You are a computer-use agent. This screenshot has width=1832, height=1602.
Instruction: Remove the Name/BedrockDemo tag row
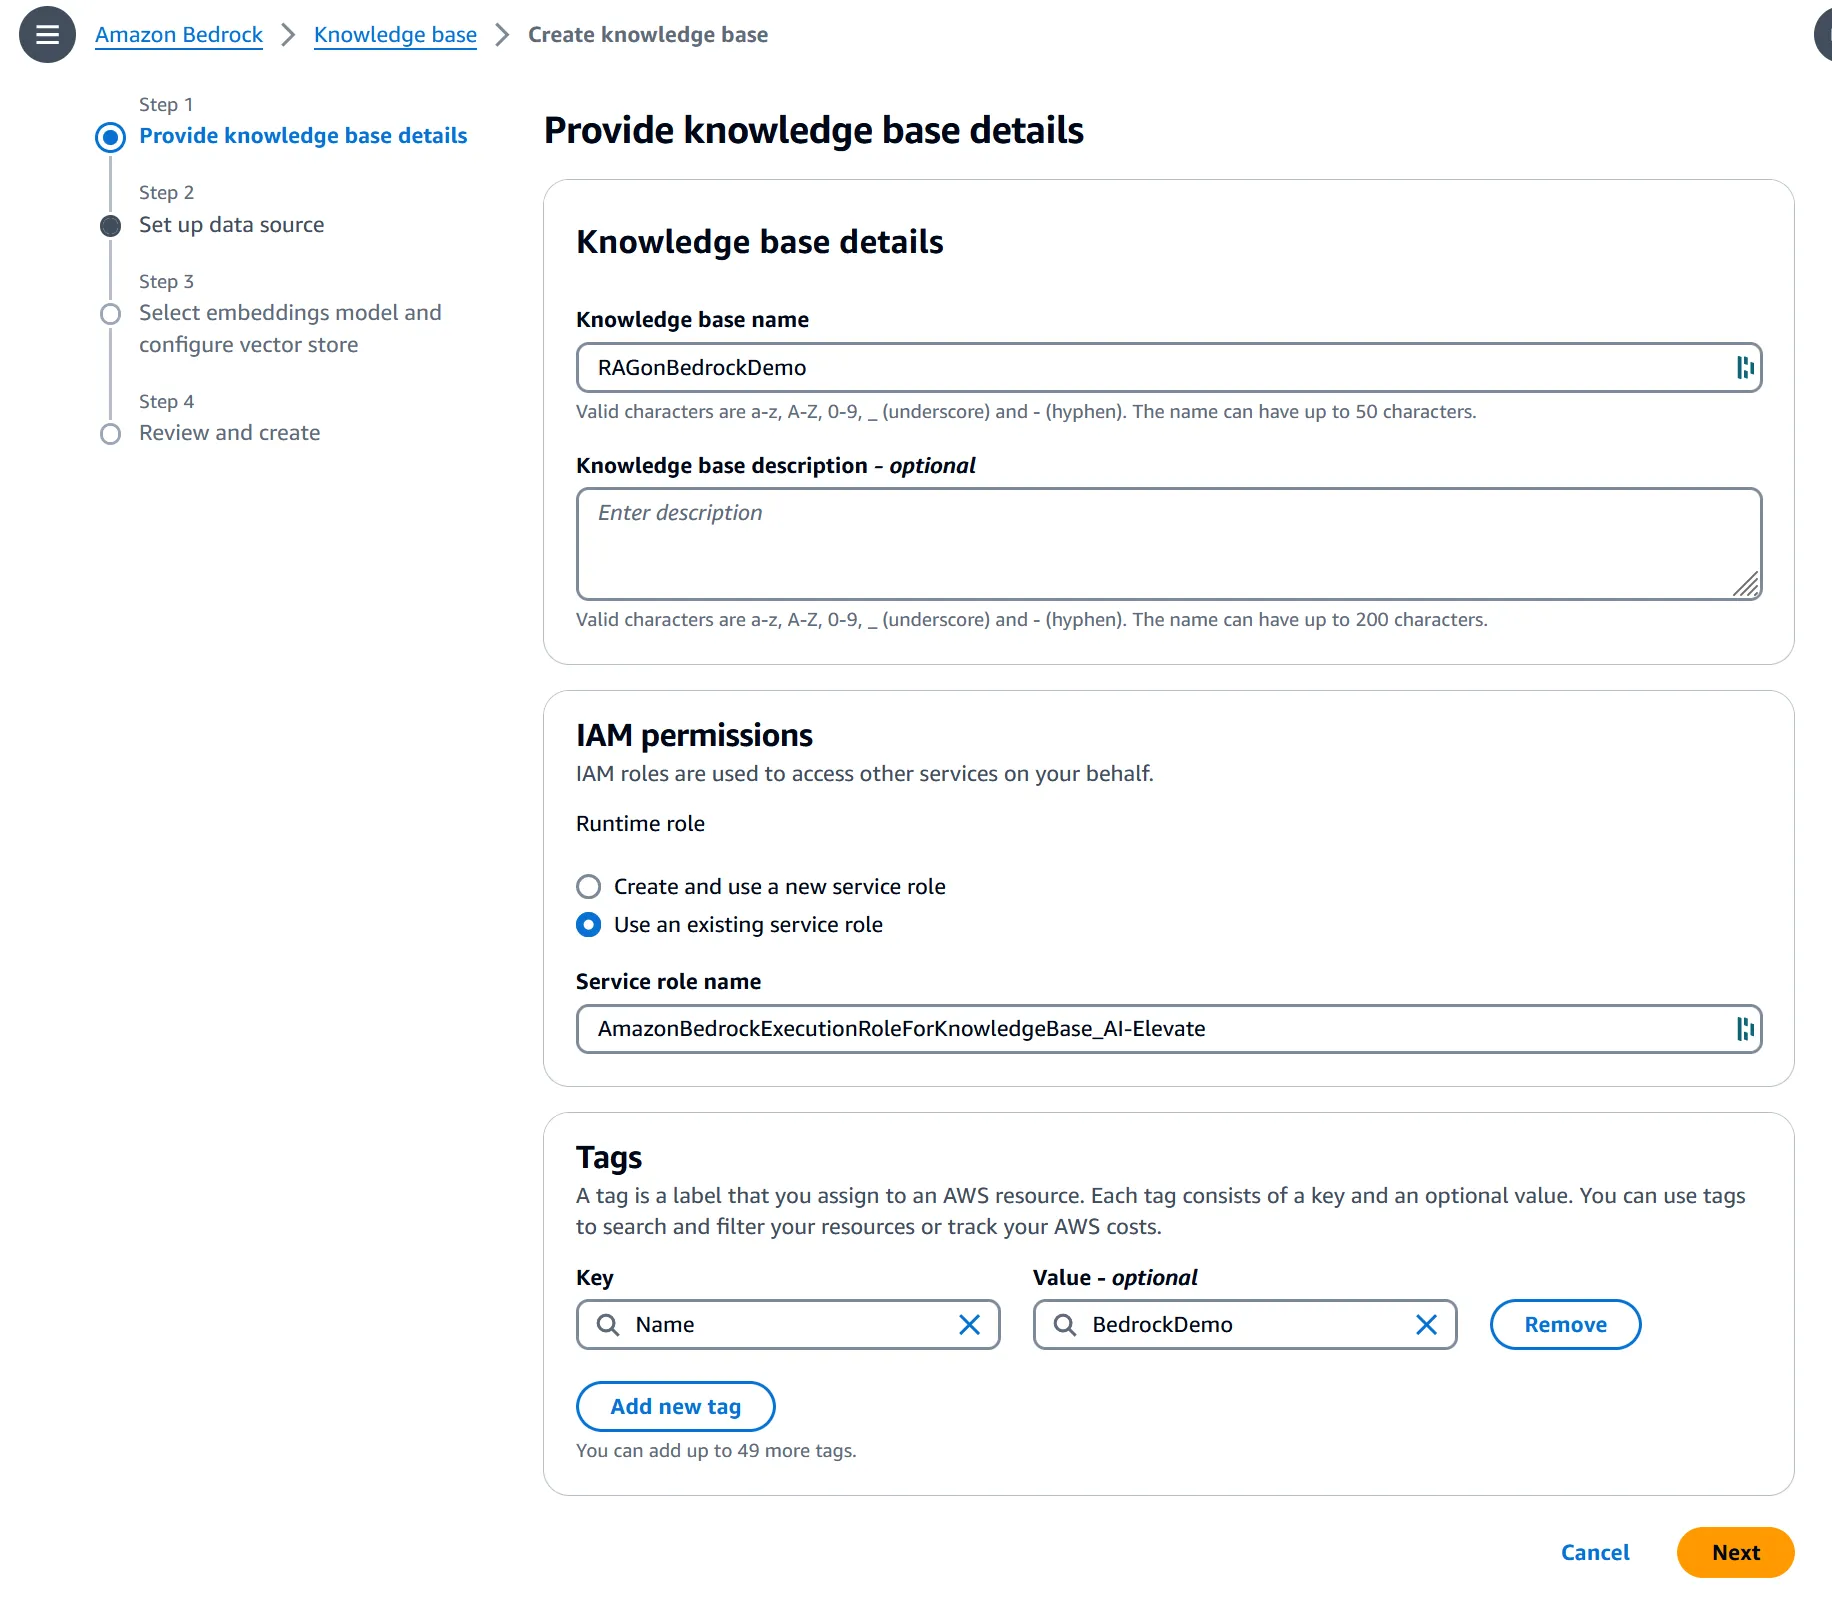[x=1565, y=1324]
